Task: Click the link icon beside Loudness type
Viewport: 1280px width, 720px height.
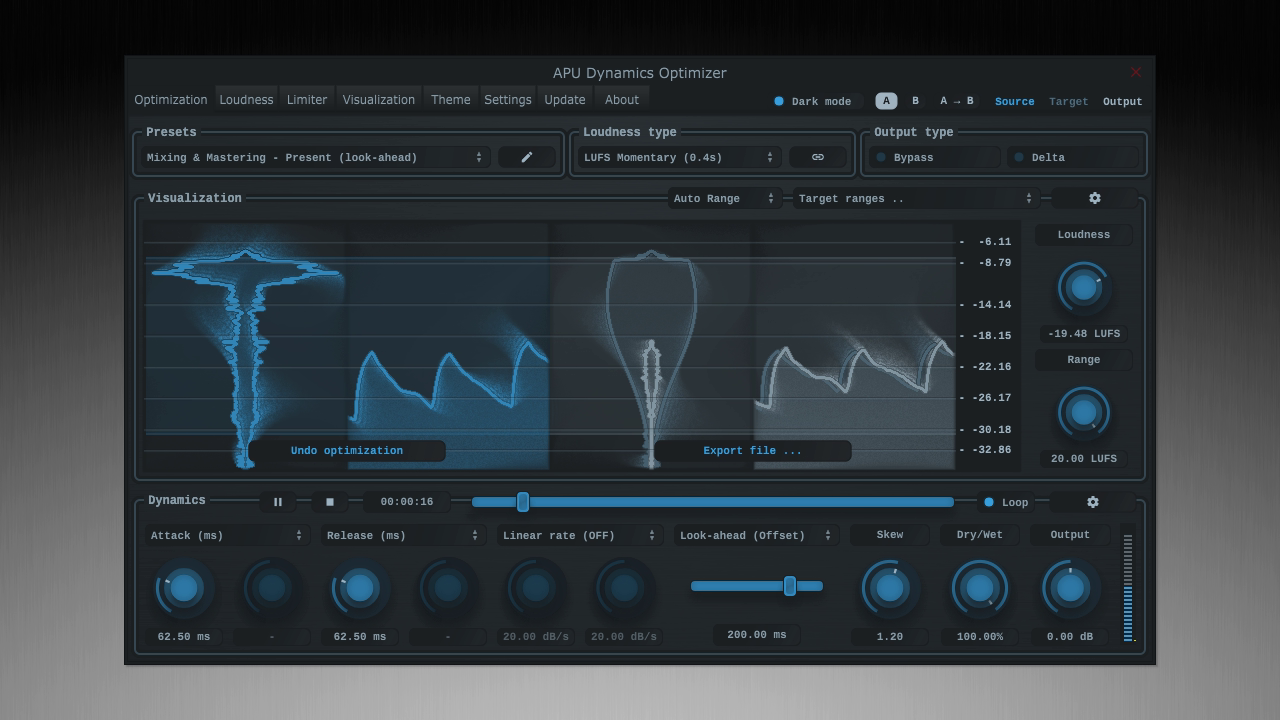Action: (817, 157)
